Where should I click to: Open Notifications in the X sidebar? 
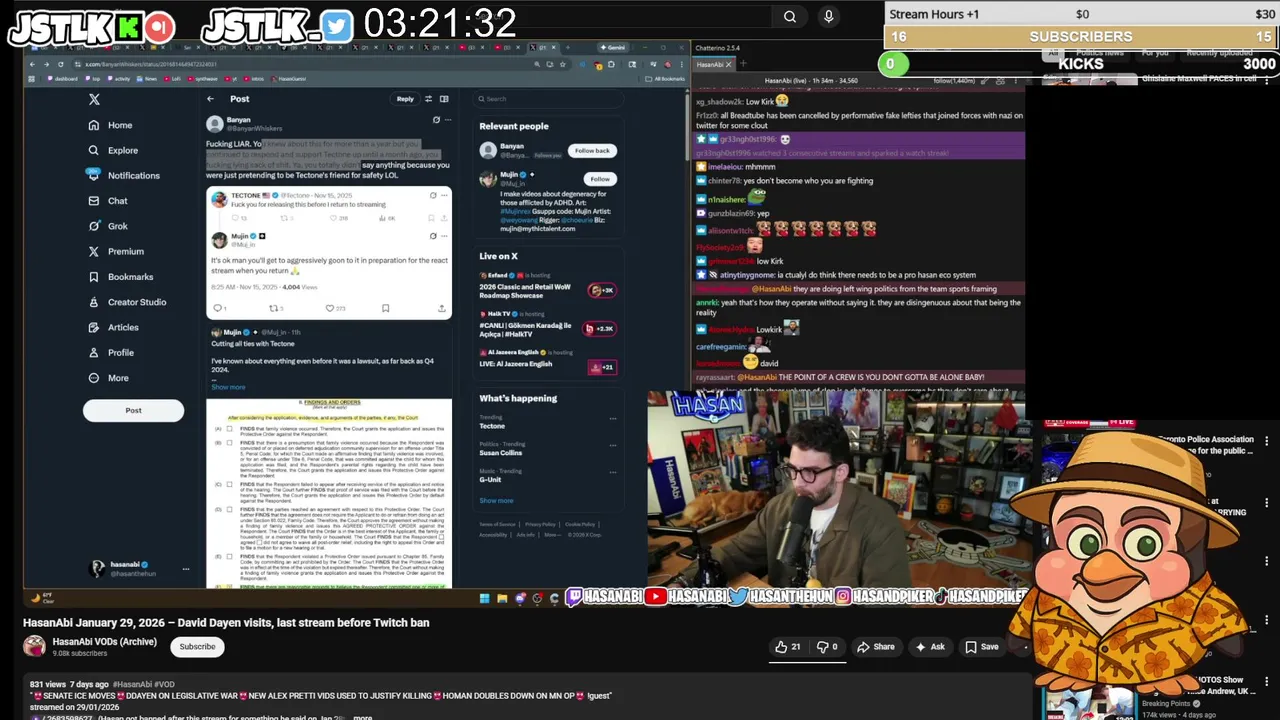coord(123,175)
